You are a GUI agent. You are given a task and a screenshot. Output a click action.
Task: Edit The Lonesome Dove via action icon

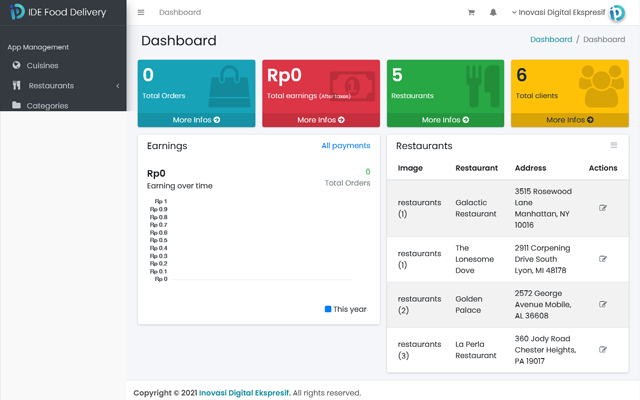tap(602, 259)
